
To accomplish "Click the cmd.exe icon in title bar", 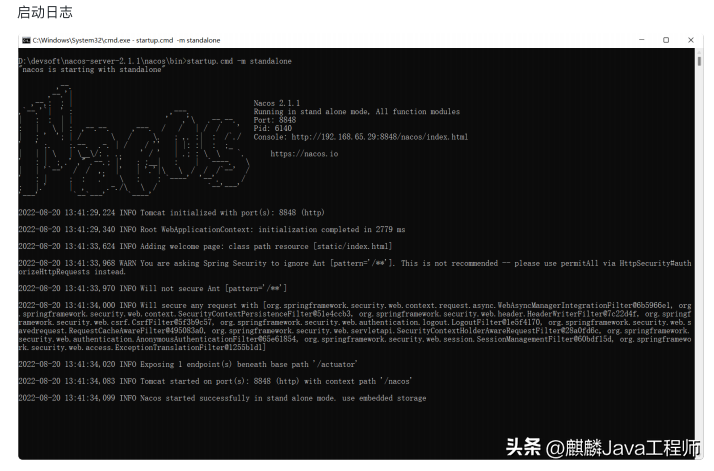I will tap(26, 41).
